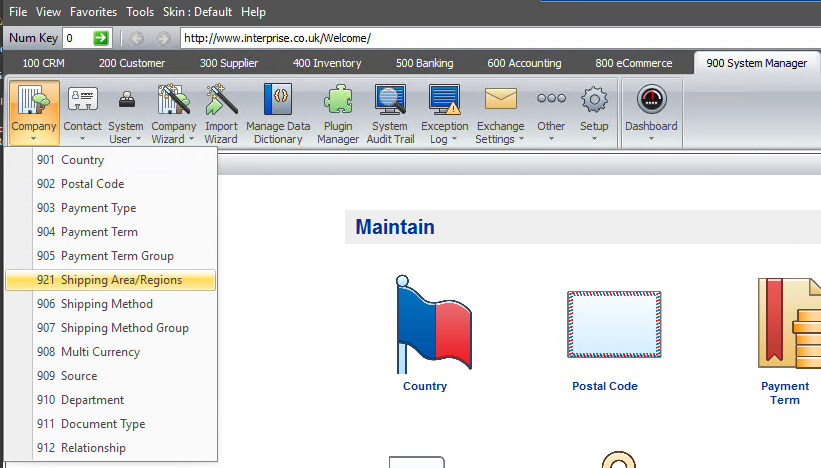Click the Payment Term link
Image resolution: width=821 pixels, height=468 pixels.
(x=785, y=392)
